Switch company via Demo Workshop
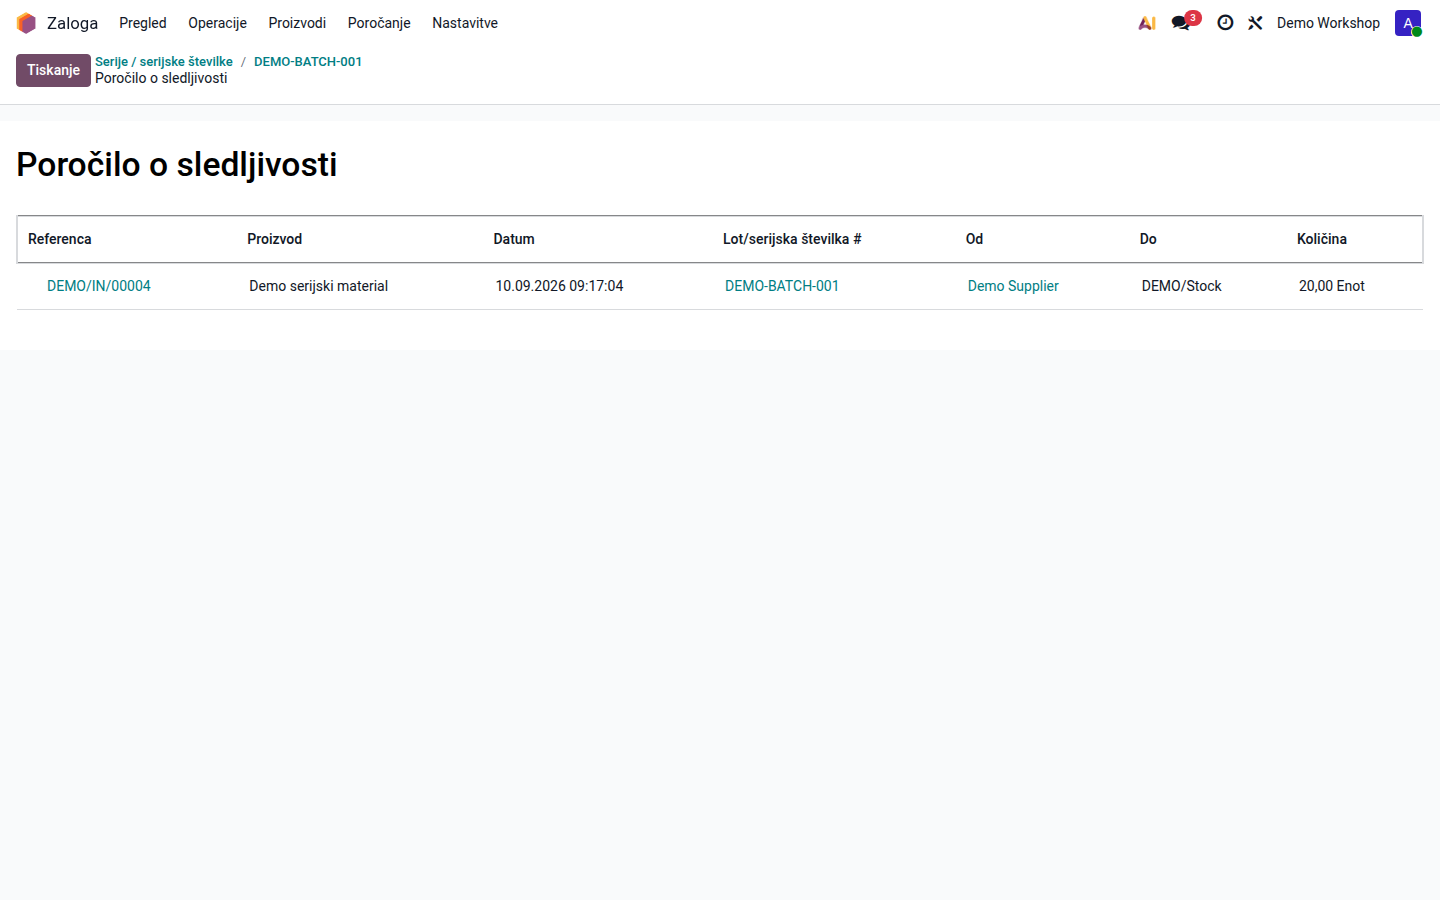1440x900 pixels. pyautogui.click(x=1328, y=23)
